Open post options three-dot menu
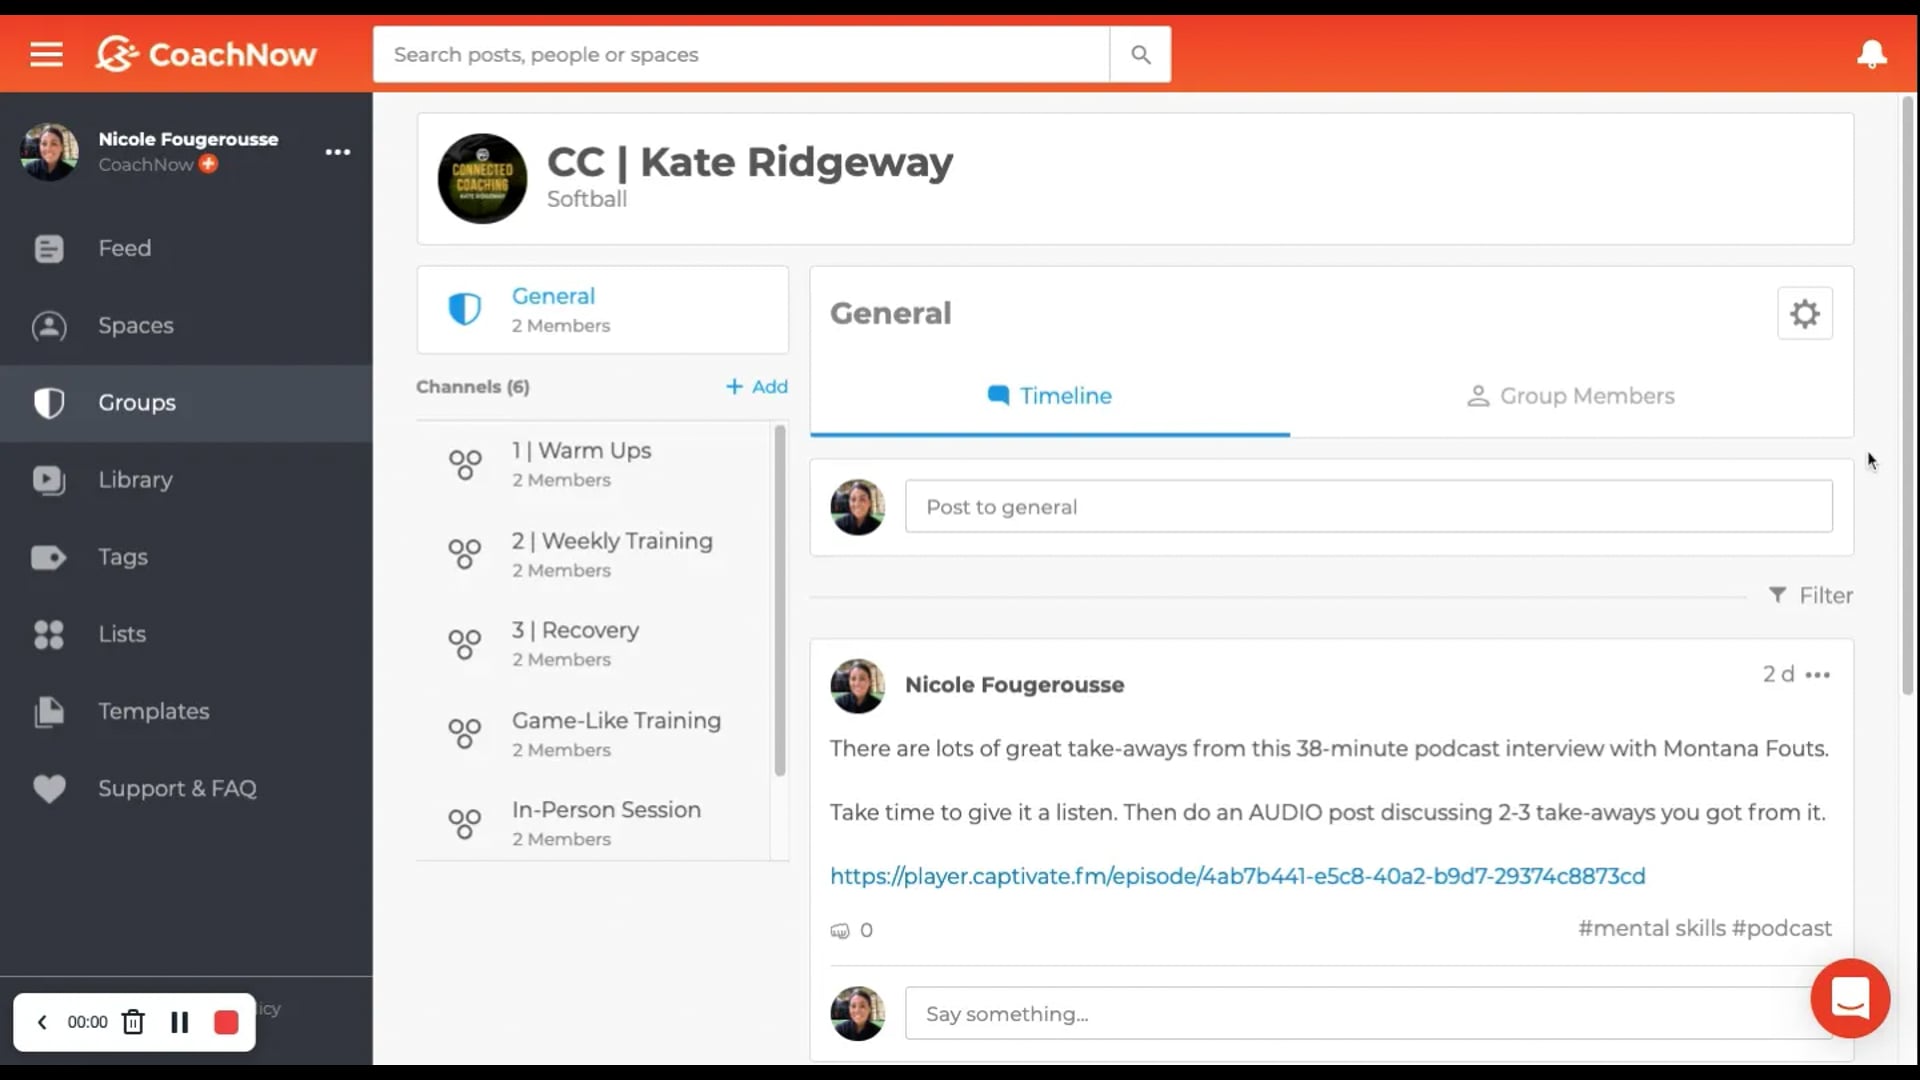The width and height of the screenshot is (1920, 1080). pyautogui.click(x=1818, y=675)
